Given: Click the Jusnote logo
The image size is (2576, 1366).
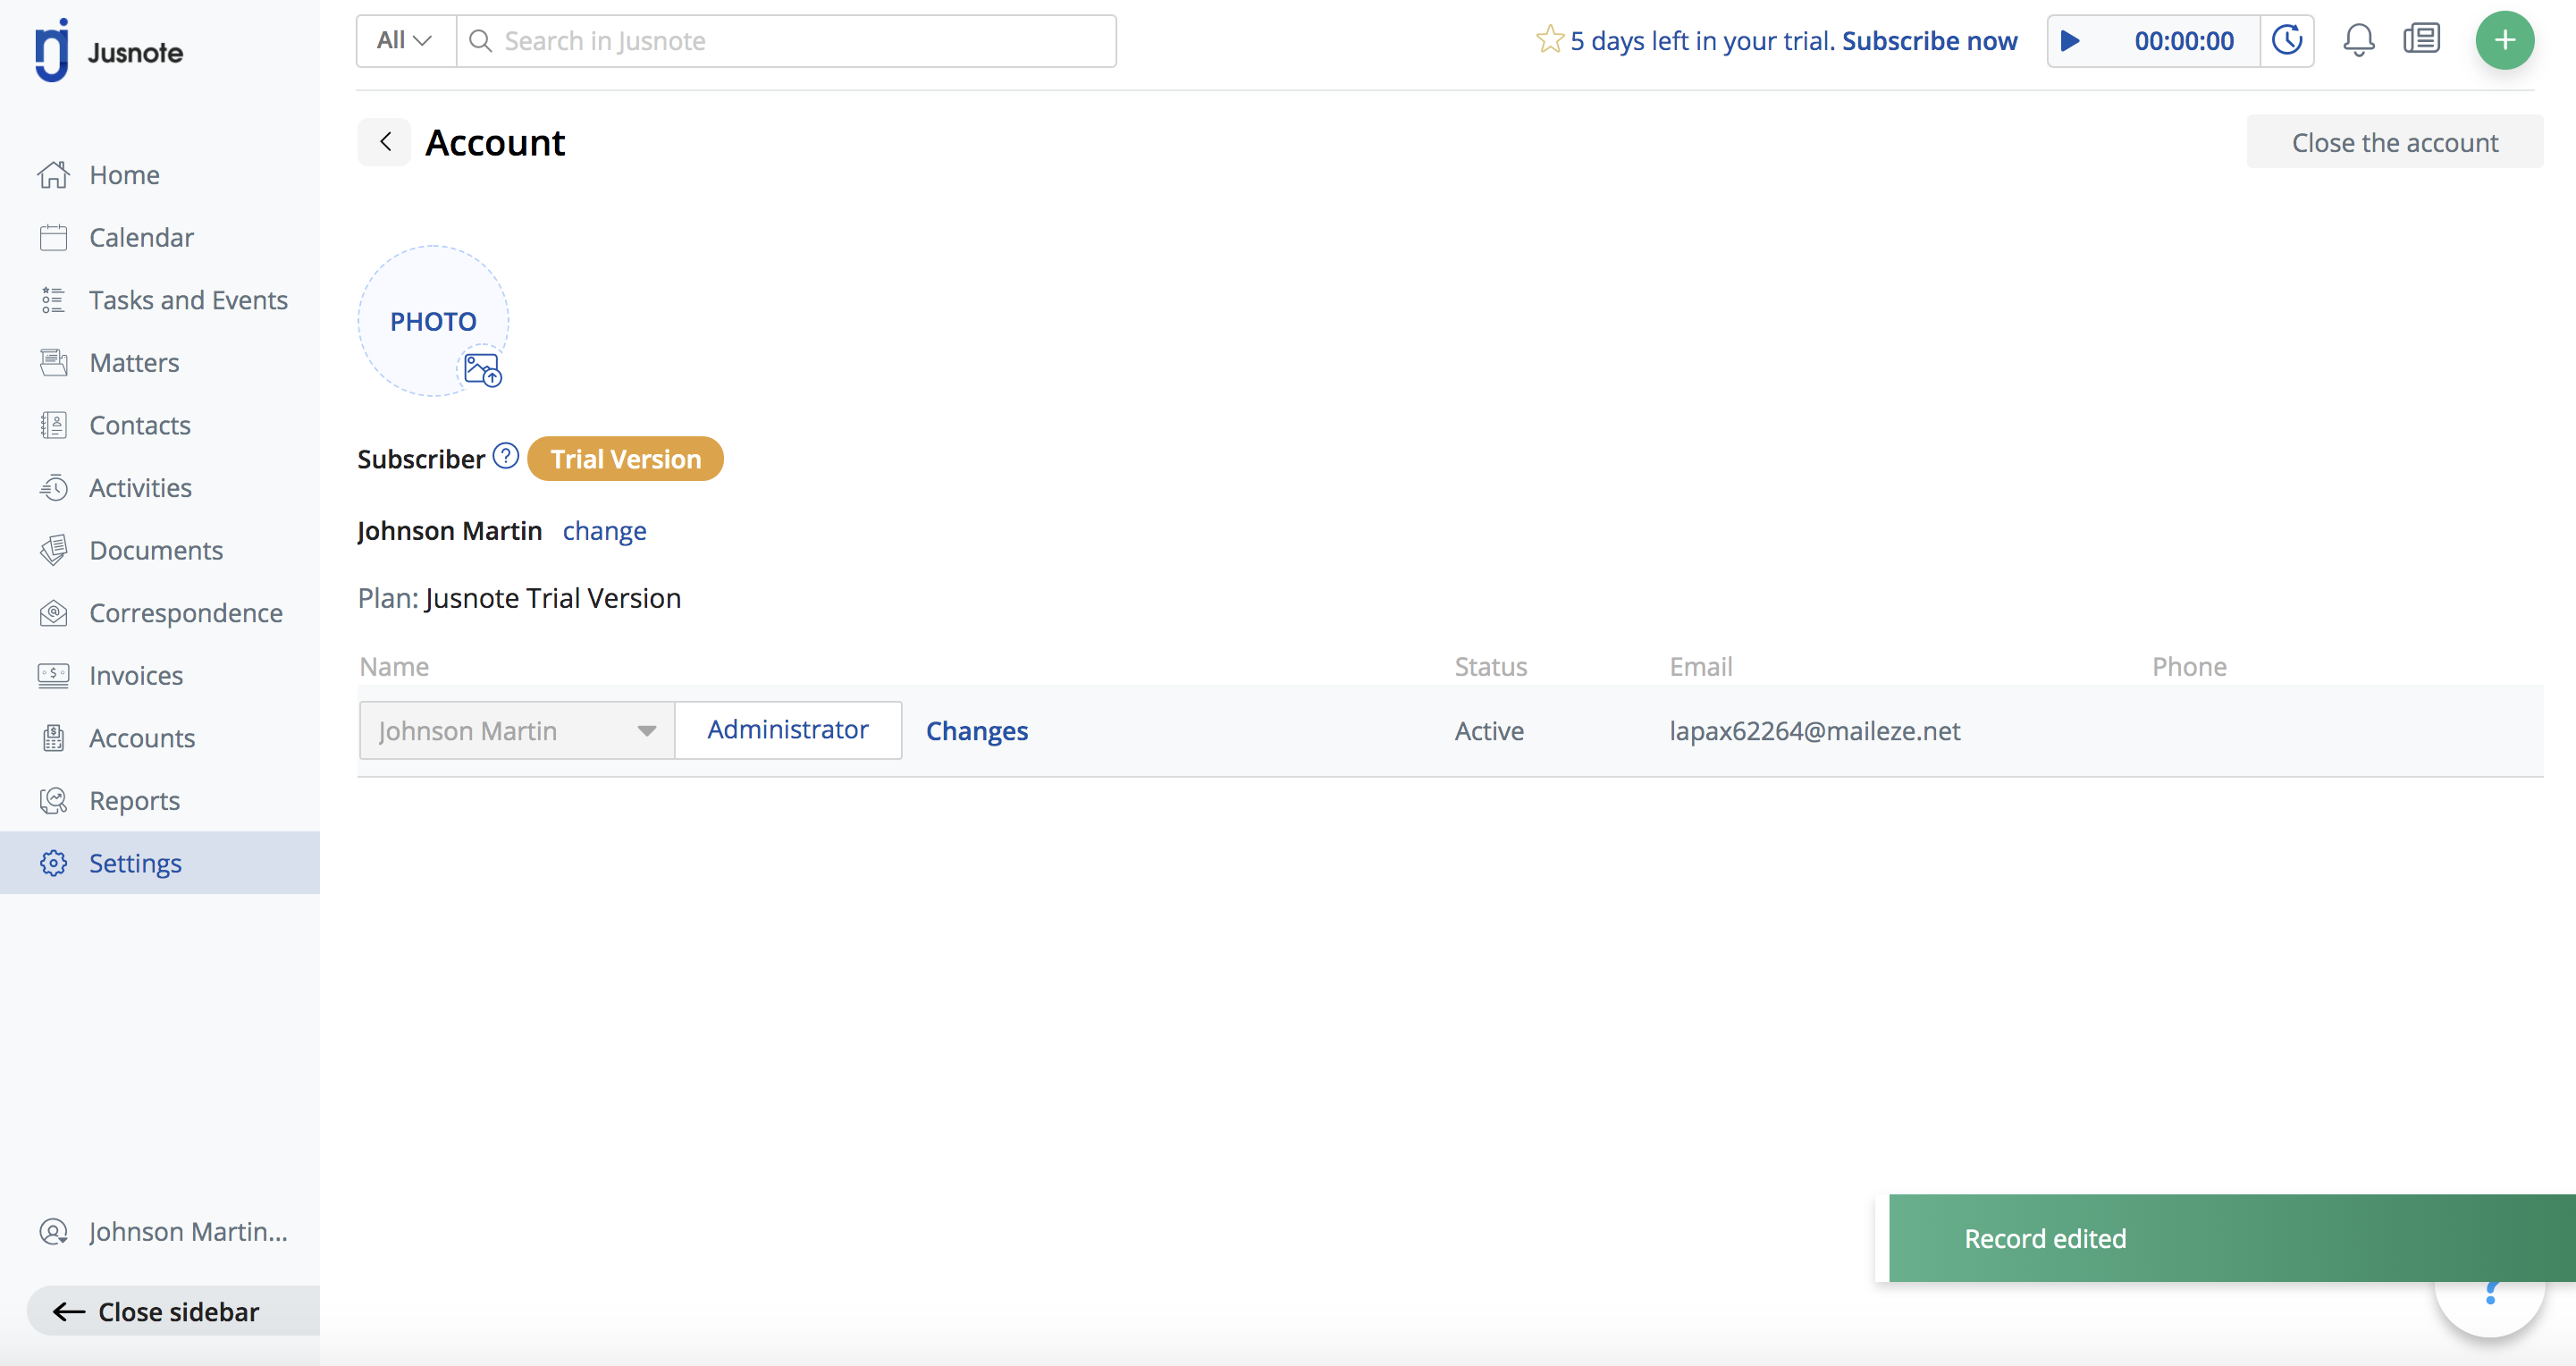Looking at the screenshot, I should click(x=109, y=51).
